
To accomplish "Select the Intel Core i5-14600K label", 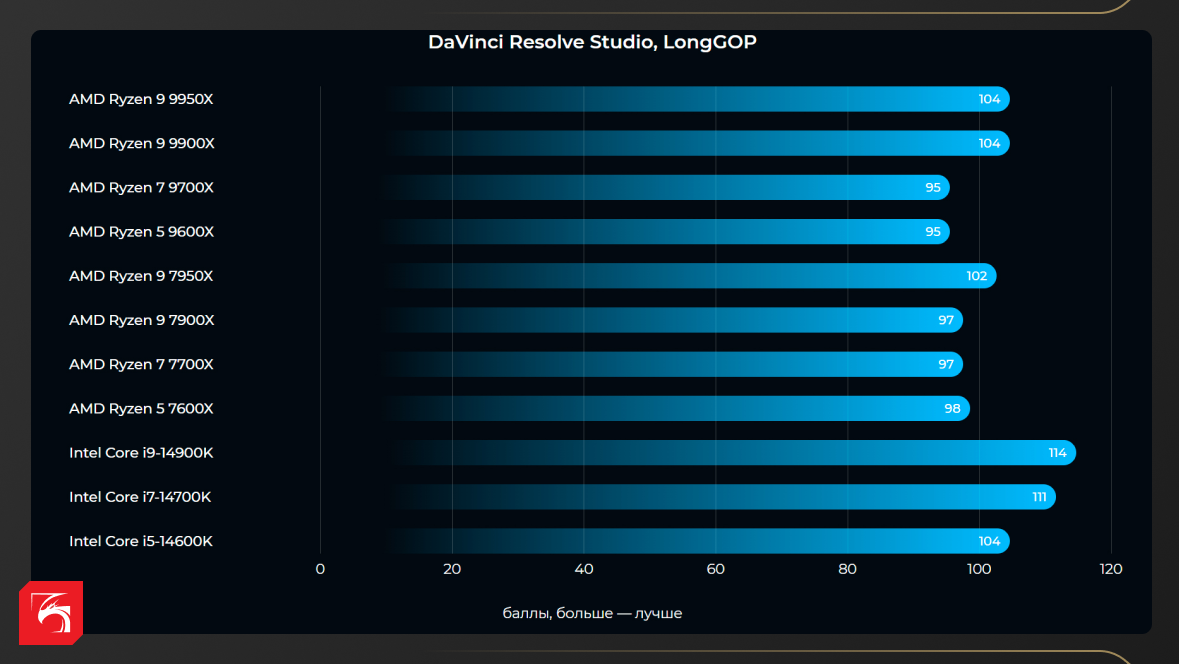I will pyautogui.click(x=141, y=541).
